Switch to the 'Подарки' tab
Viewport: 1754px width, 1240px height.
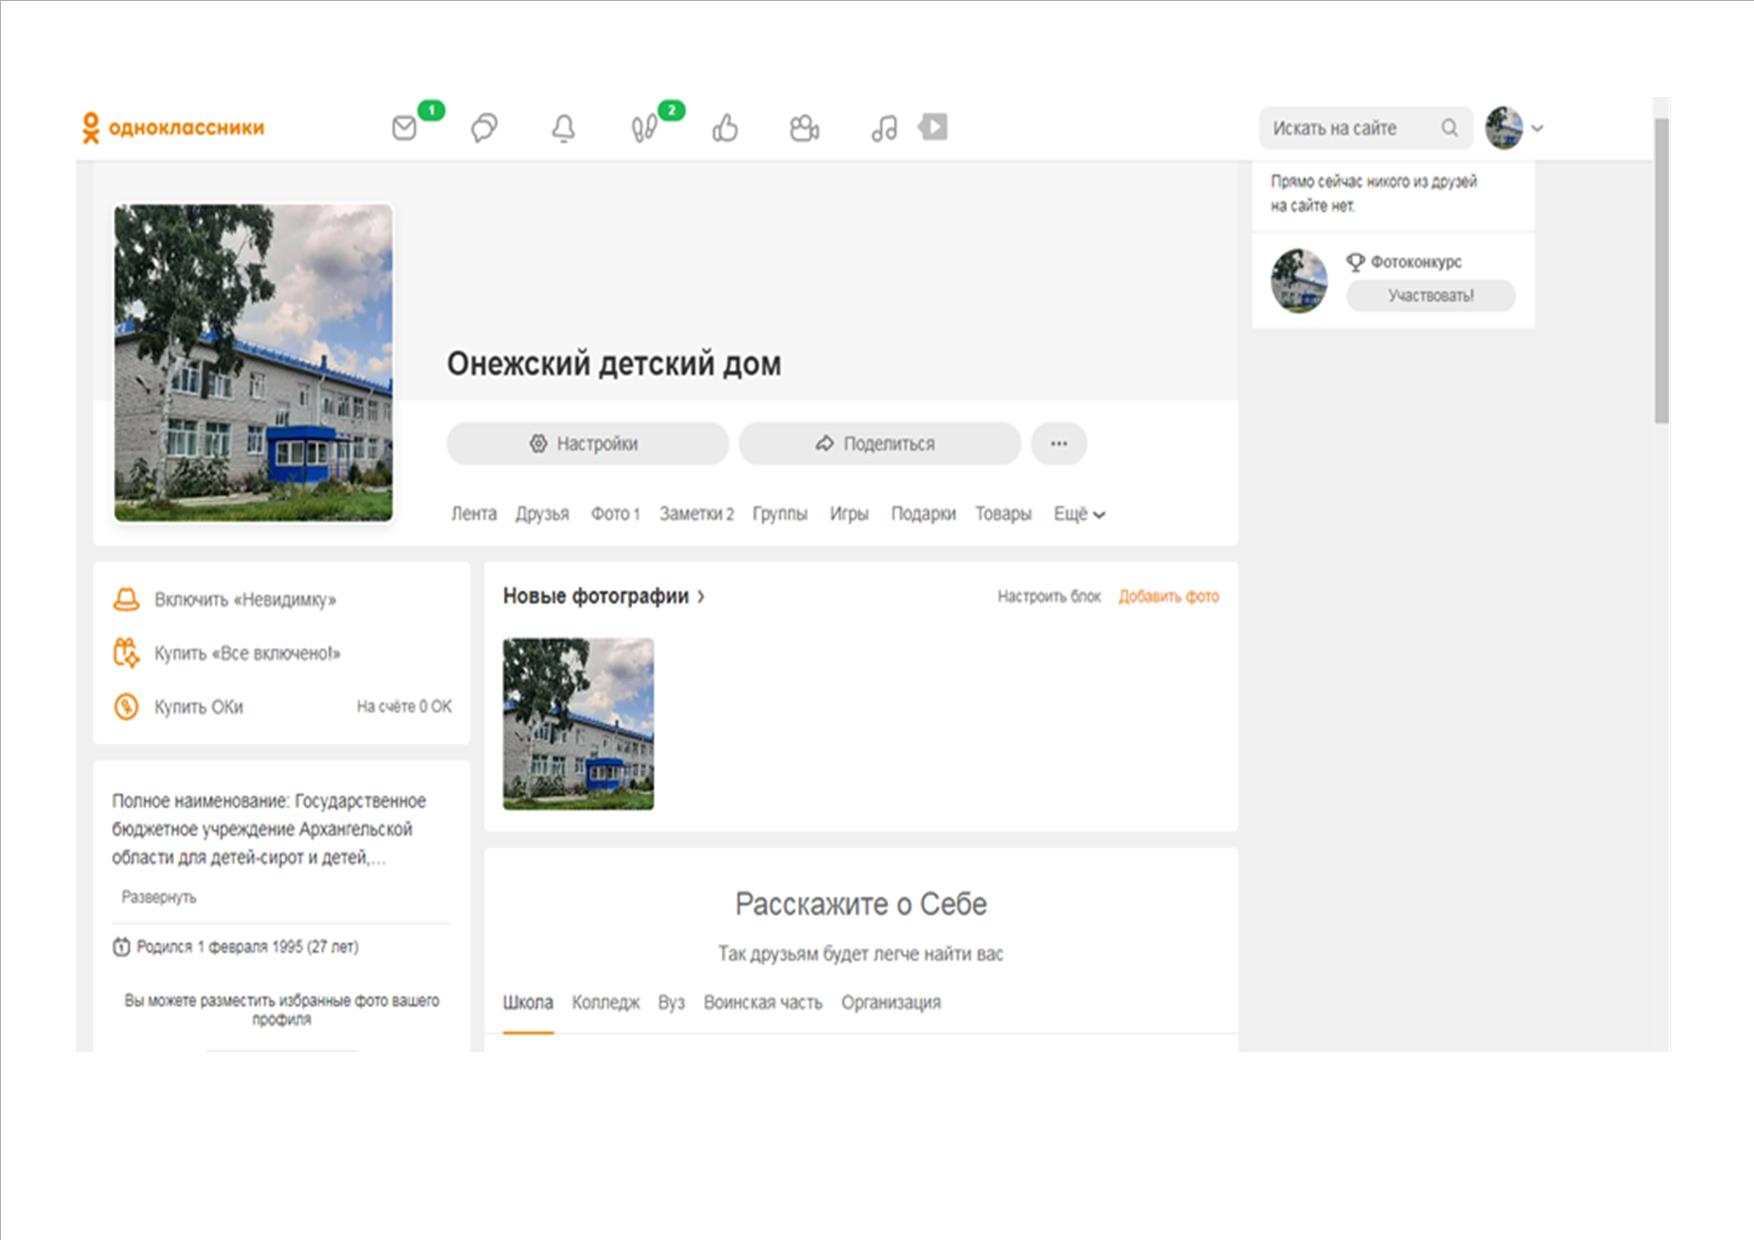[923, 514]
